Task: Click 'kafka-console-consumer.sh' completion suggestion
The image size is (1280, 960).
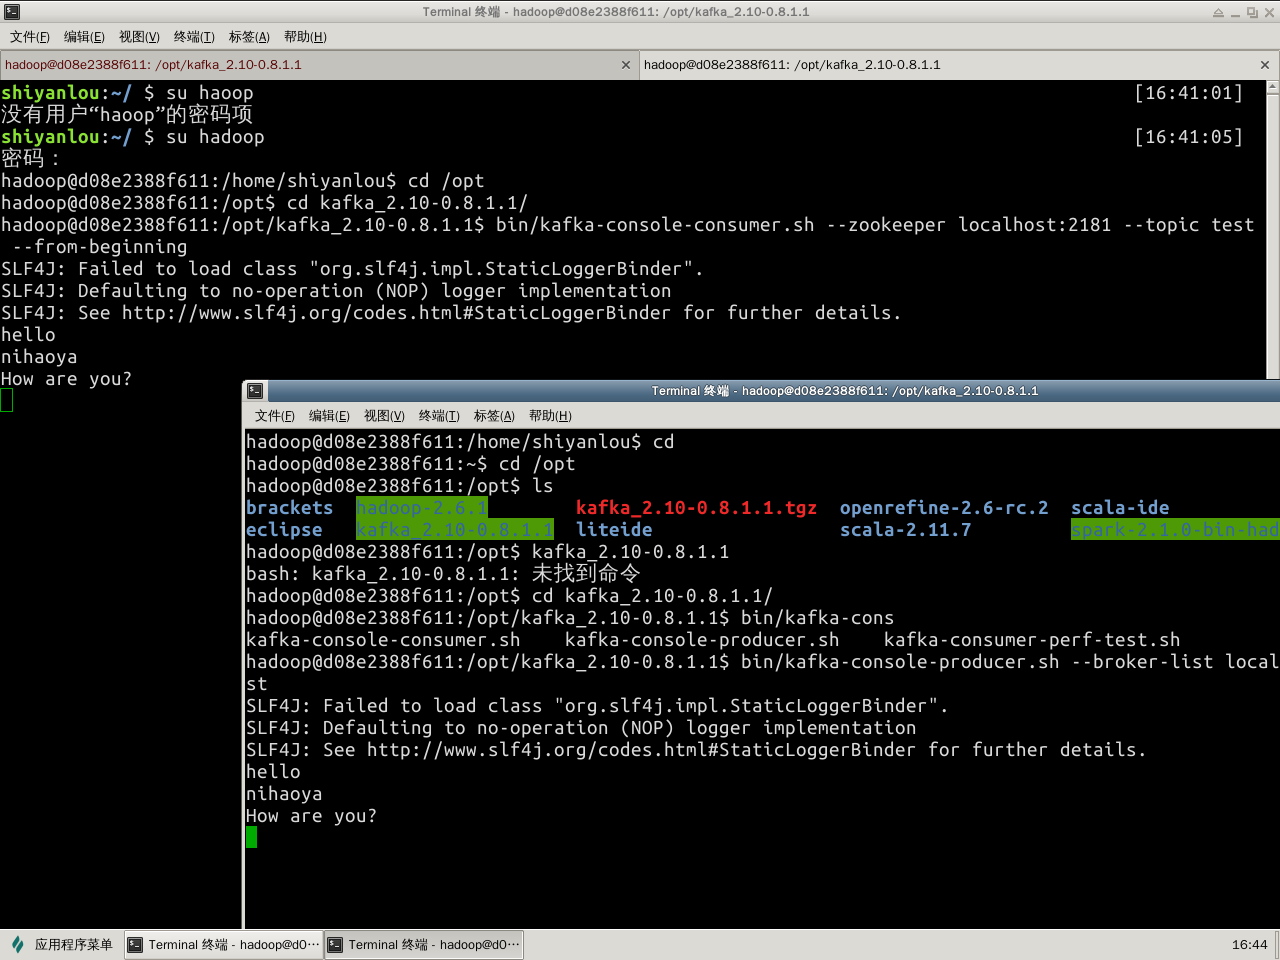Action: 383,640
